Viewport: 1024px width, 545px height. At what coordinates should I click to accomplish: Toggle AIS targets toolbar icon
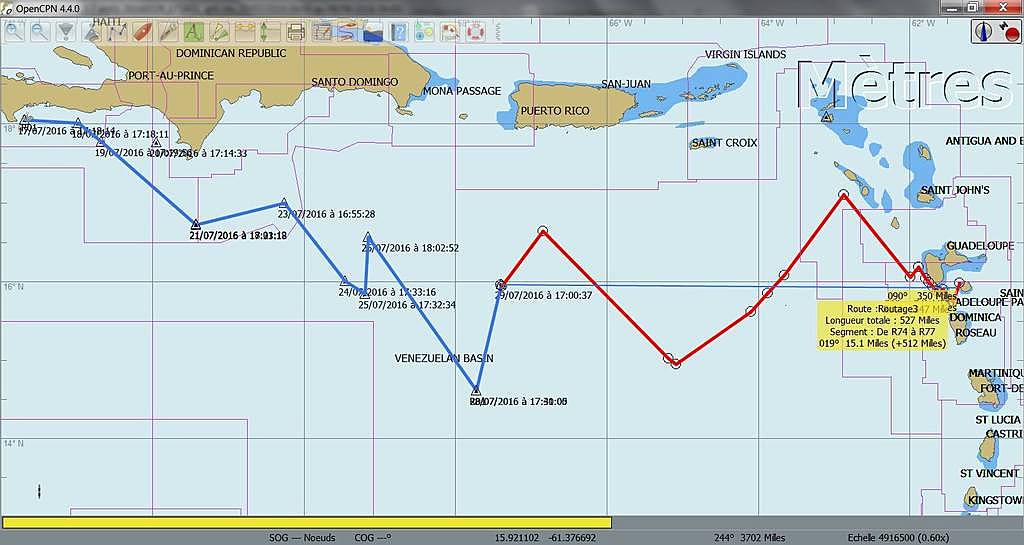[219, 31]
